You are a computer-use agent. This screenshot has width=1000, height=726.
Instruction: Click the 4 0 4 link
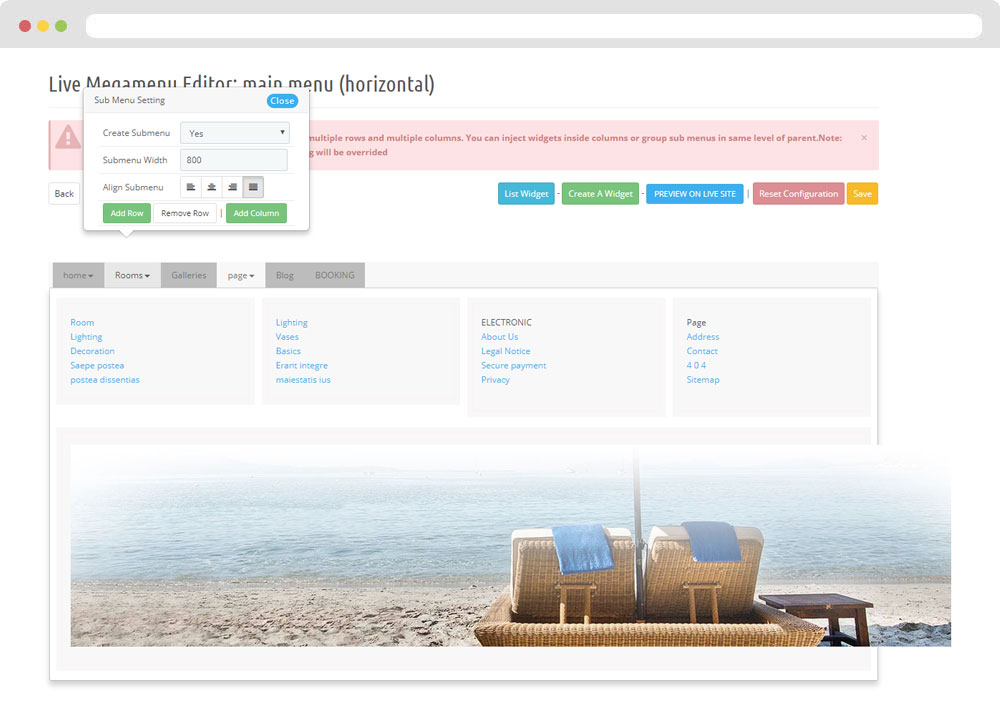(x=696, y=366)
